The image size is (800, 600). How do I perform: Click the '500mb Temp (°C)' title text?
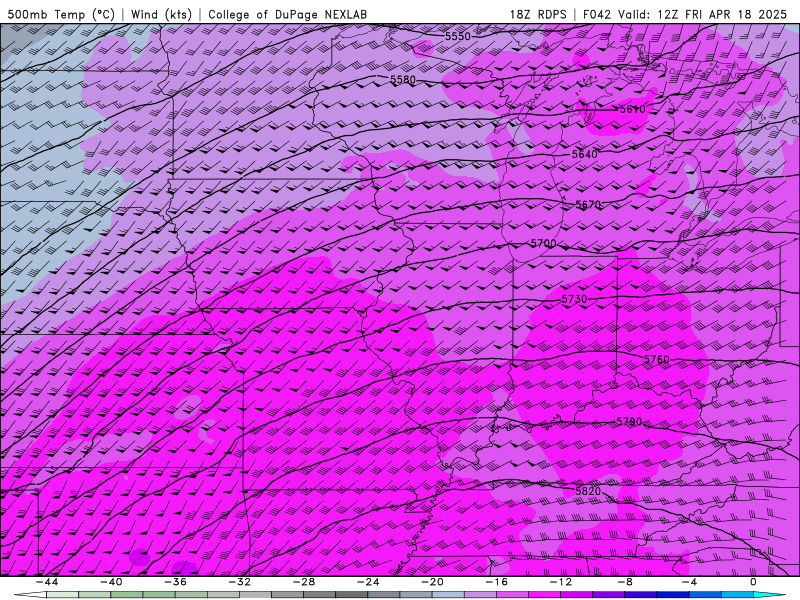click(61, 14)
